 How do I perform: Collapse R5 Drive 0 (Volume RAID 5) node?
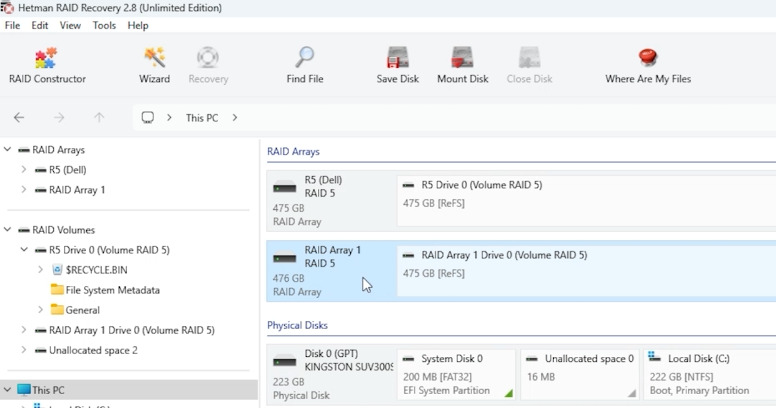[24, 250]
